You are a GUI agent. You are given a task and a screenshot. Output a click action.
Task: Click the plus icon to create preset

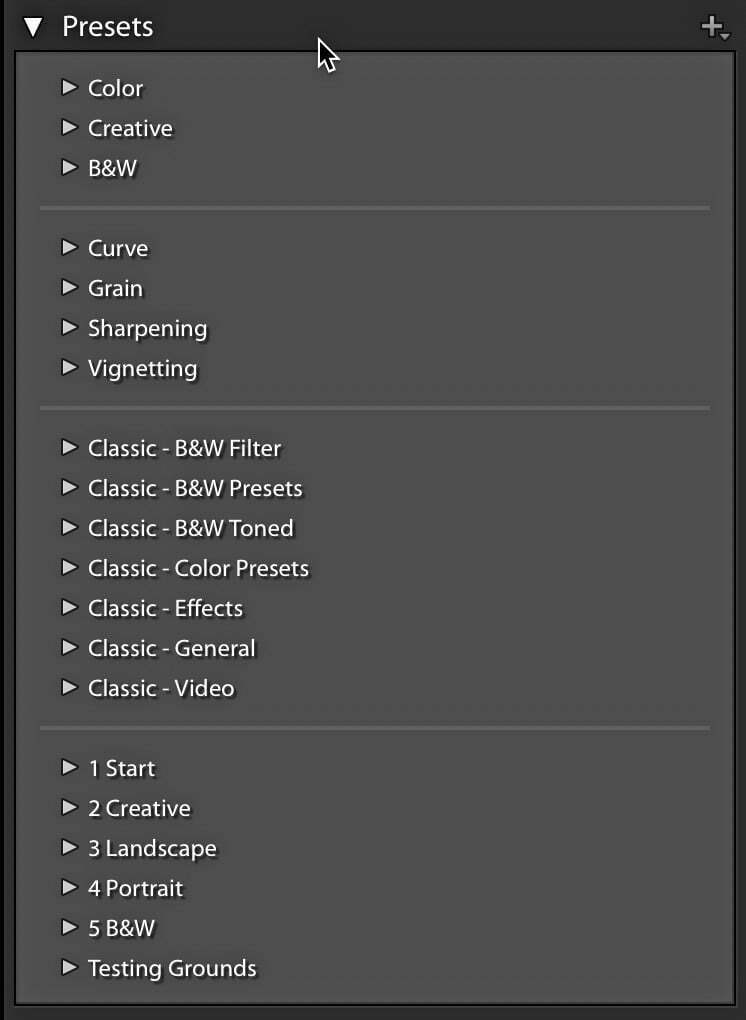[x=713, y=27]
